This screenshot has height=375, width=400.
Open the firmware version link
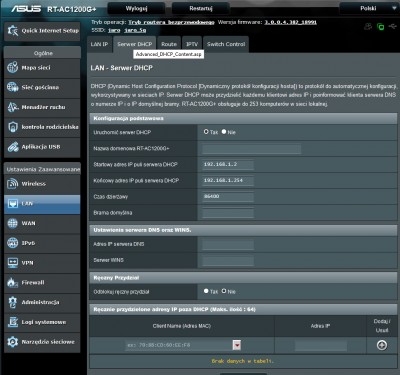point(291,22)
